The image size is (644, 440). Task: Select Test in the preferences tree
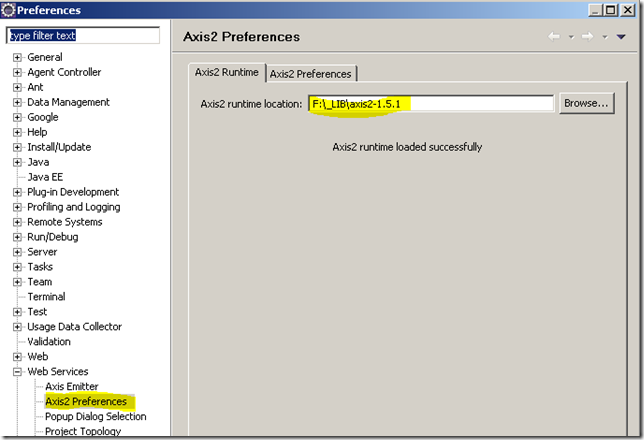point(37,312)
